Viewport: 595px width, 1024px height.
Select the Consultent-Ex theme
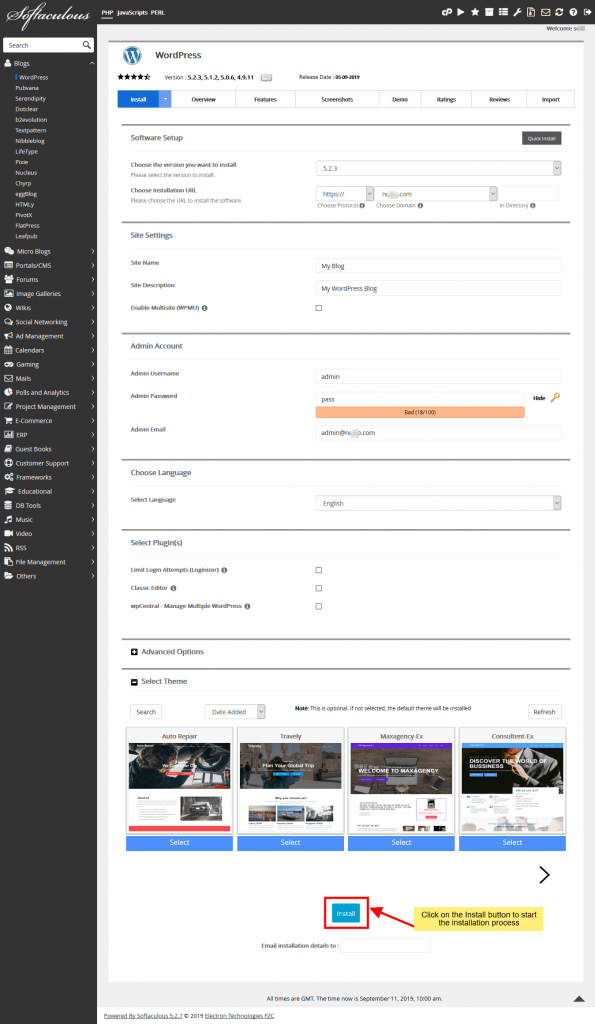pyautogui.click(x=512, y=842)
